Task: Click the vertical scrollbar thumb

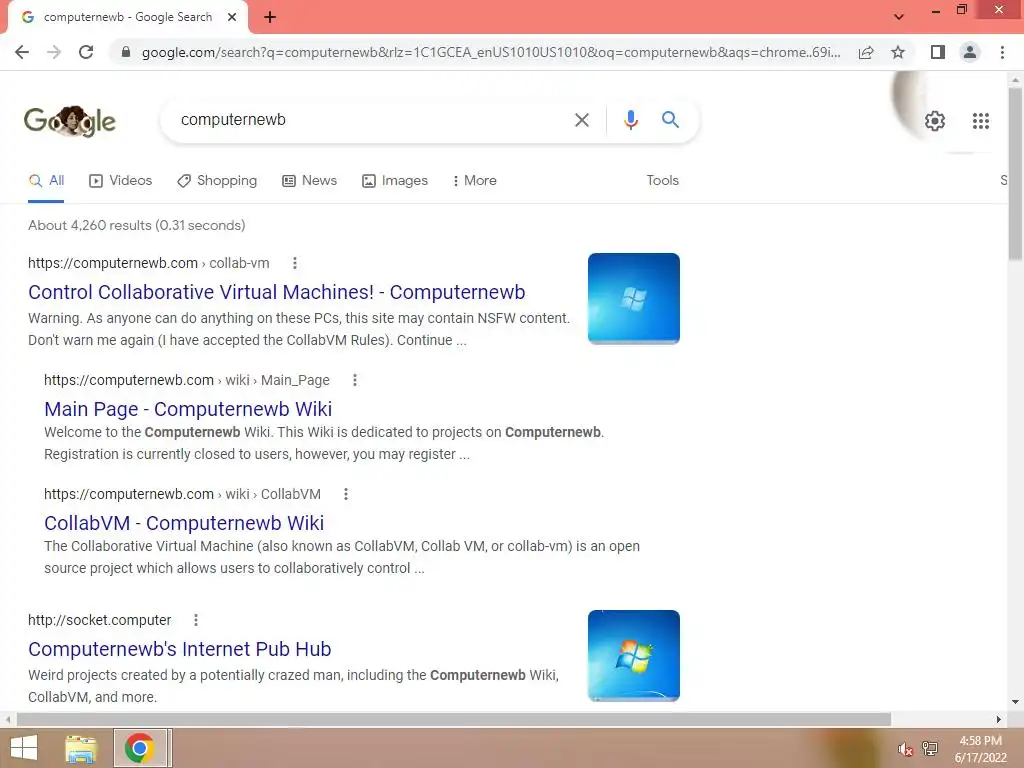Action: click(1015, 173)
